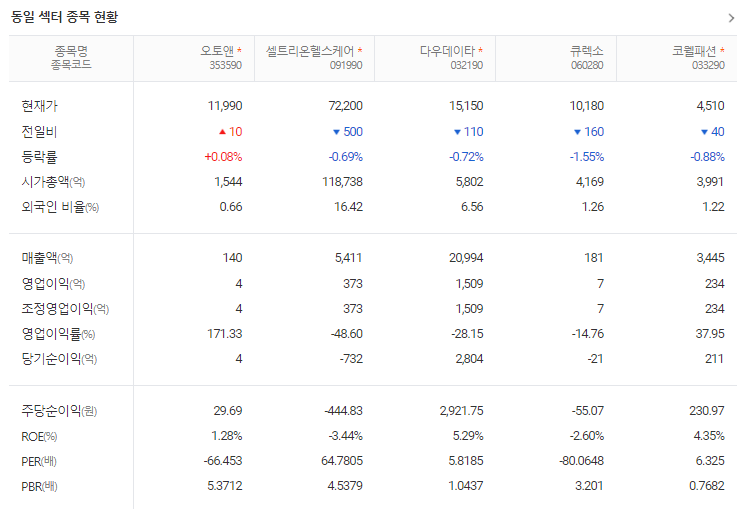Click EPS value -55.07
The image size is (743, 509).
pyautogui.click(x=588, y=410)
